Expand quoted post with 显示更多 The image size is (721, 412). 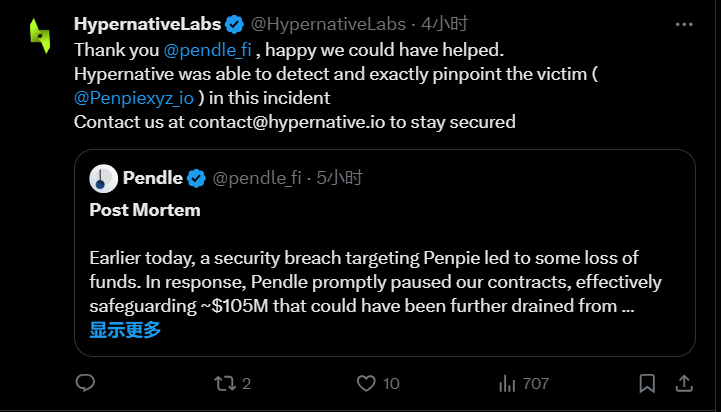click(x=125, y=330)
